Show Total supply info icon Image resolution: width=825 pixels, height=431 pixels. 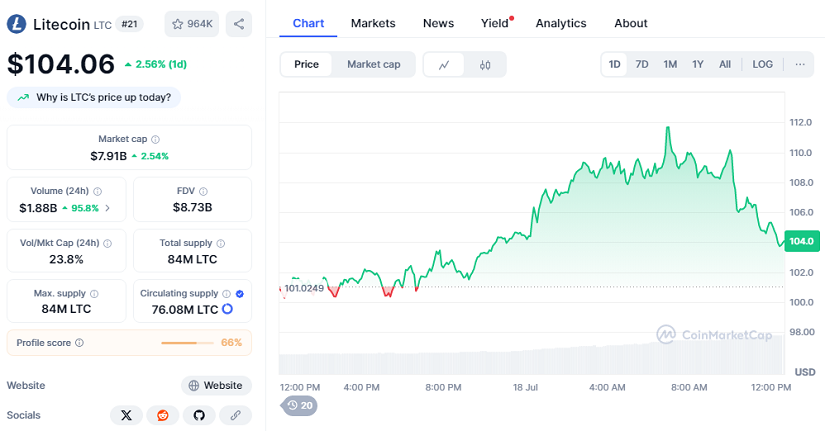[220, 243]
